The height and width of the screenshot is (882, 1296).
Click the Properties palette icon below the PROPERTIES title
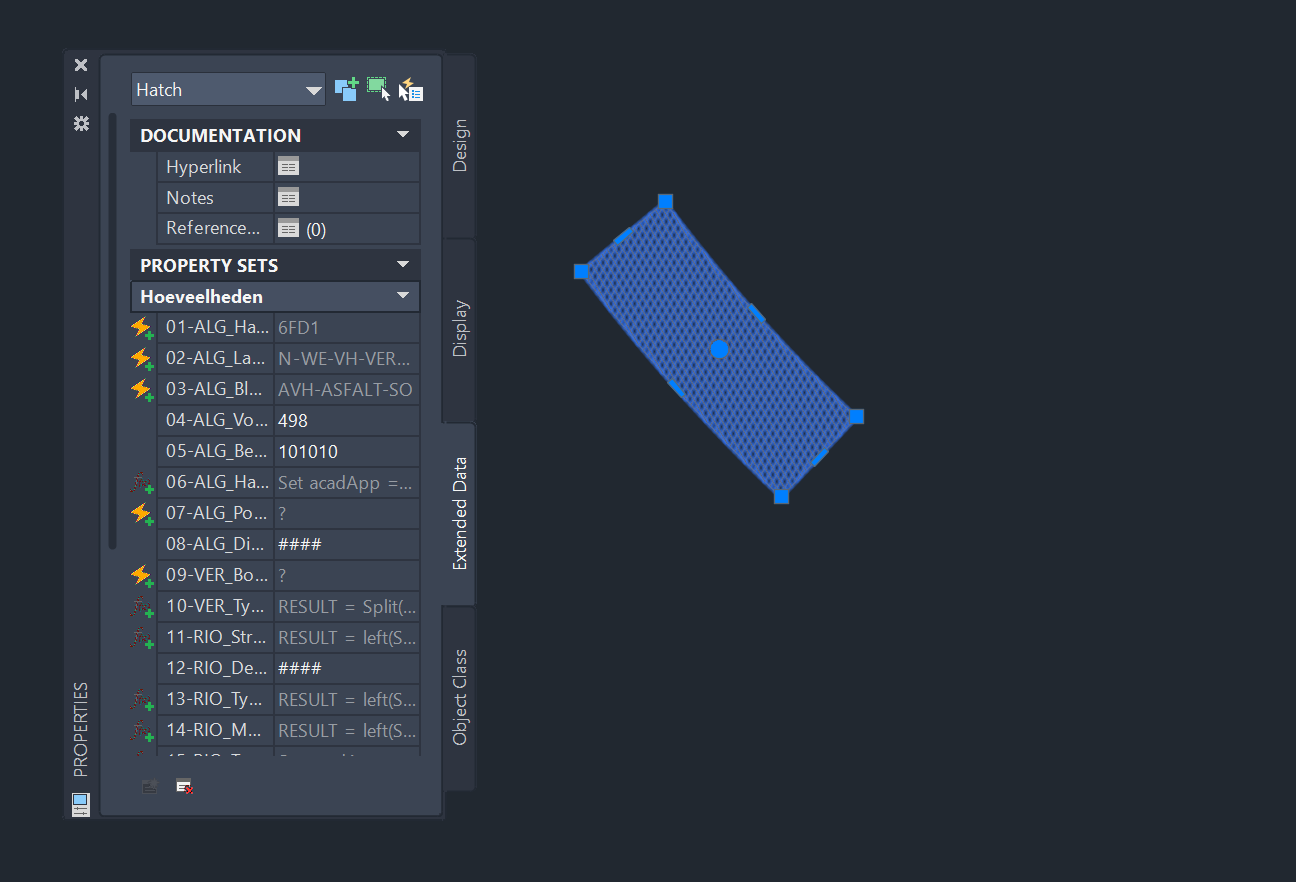(x=81, y=804)
